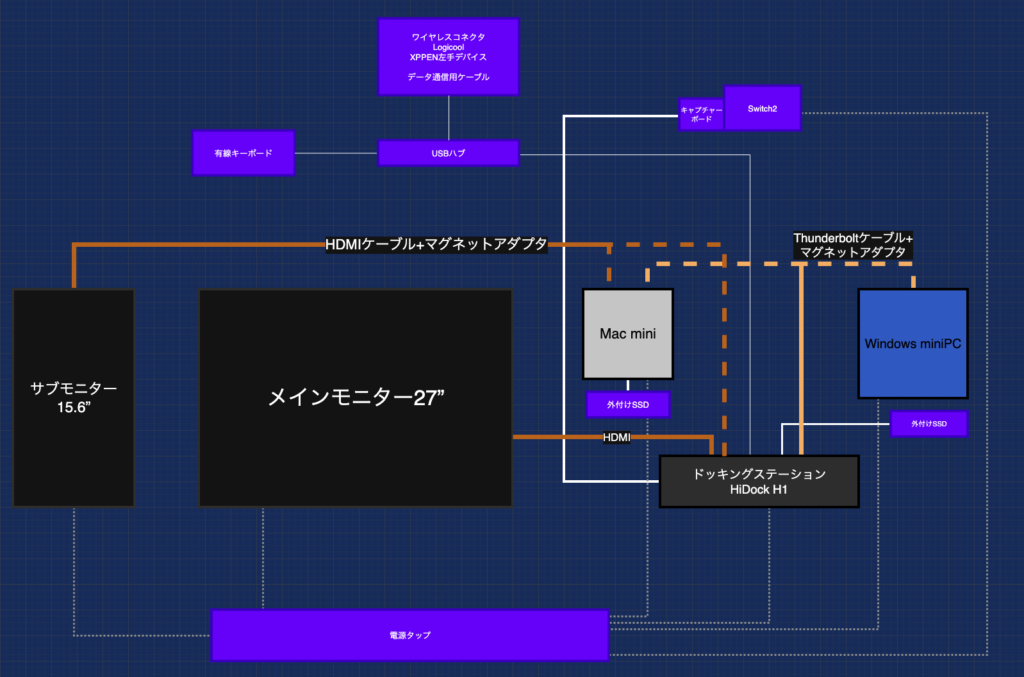Select the 外付けSSD below Mac mini

(627, 404)
